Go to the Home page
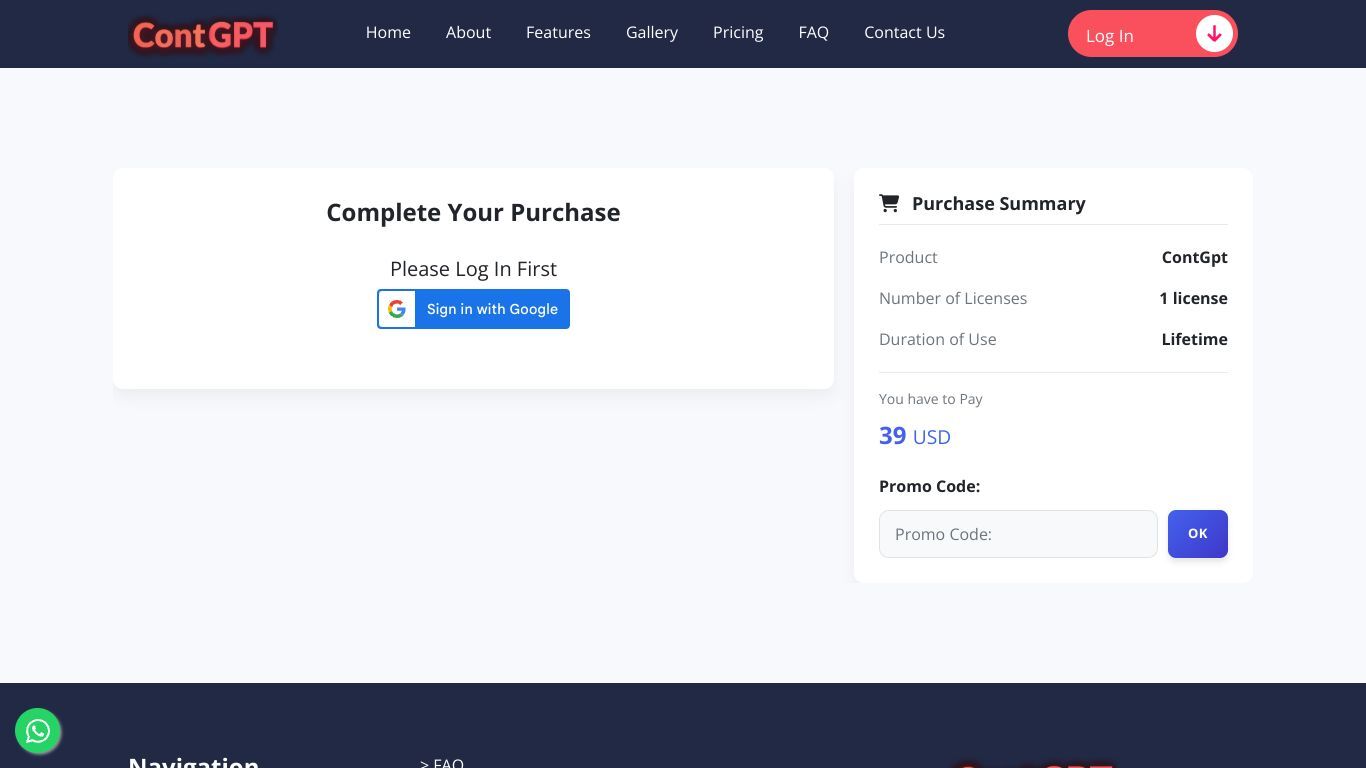The image size is (1366, 768). pos(388,33)
